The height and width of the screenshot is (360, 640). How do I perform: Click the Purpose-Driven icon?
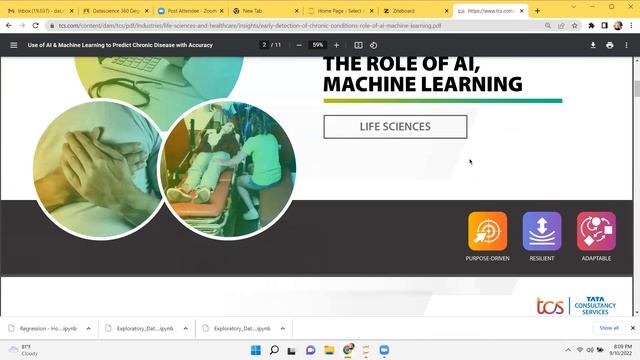(488, 231)
